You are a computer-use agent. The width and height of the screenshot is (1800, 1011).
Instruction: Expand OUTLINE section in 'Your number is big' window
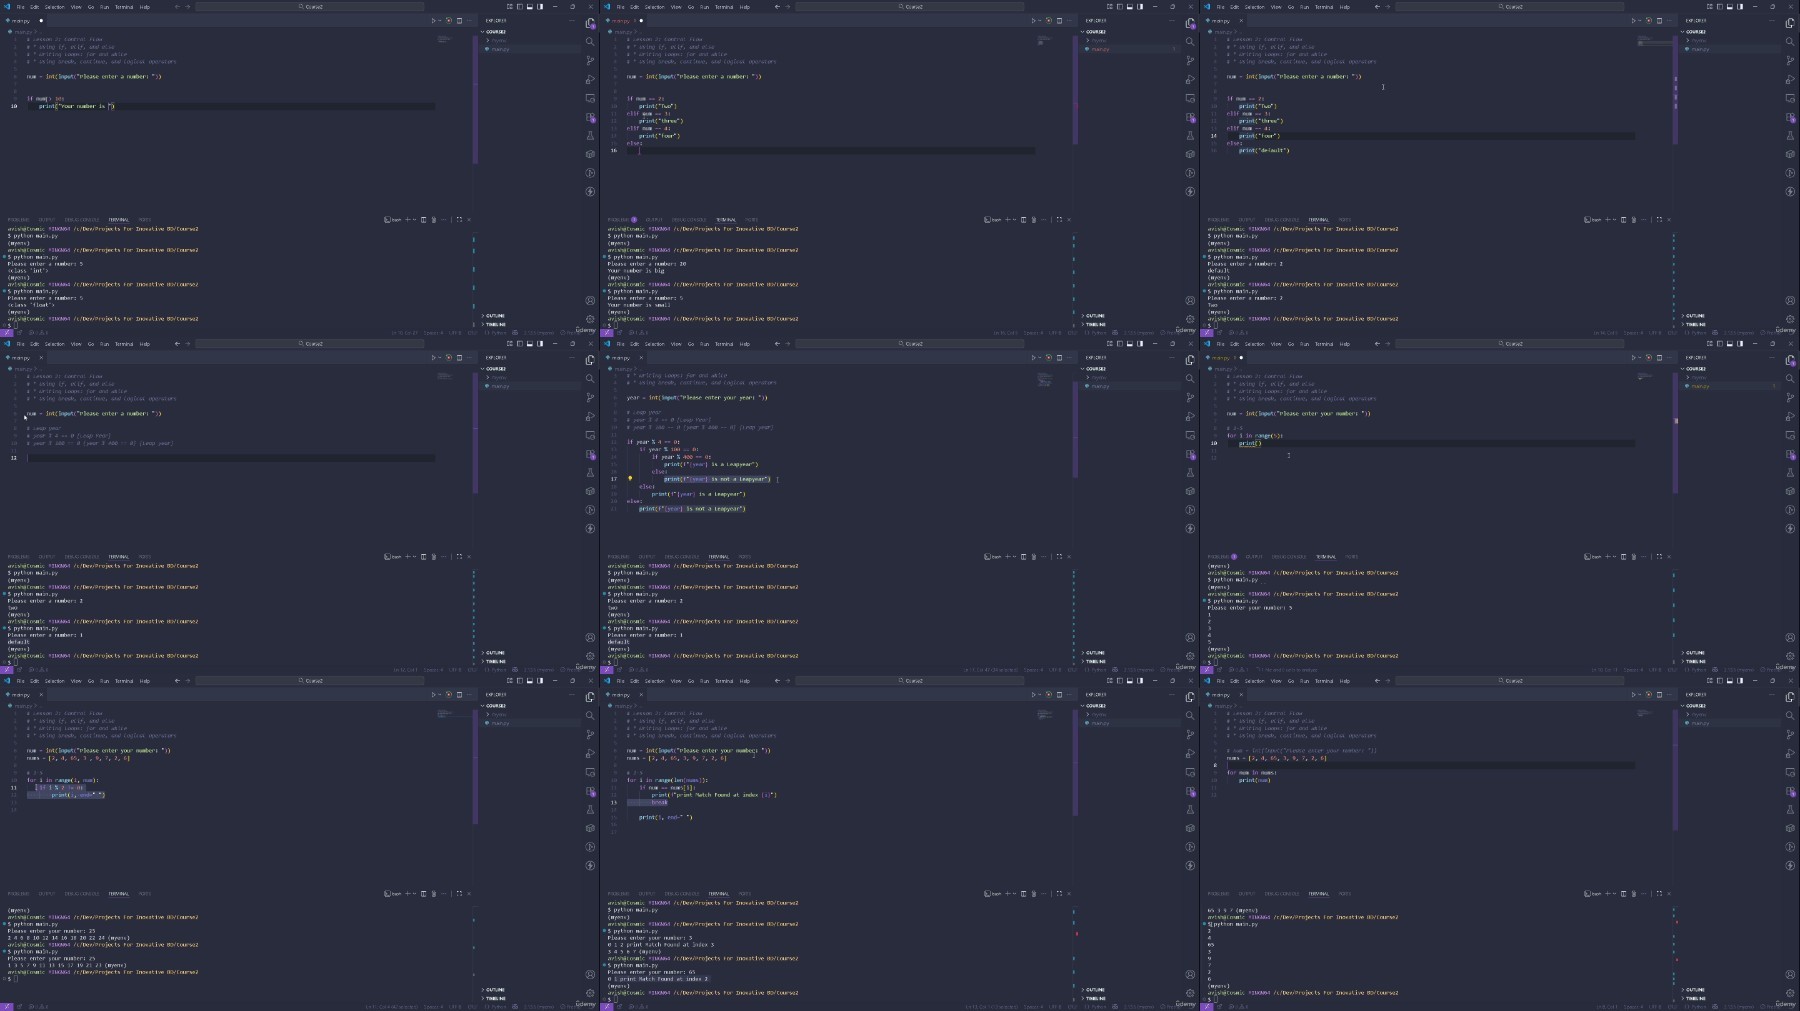(1095, 316)
